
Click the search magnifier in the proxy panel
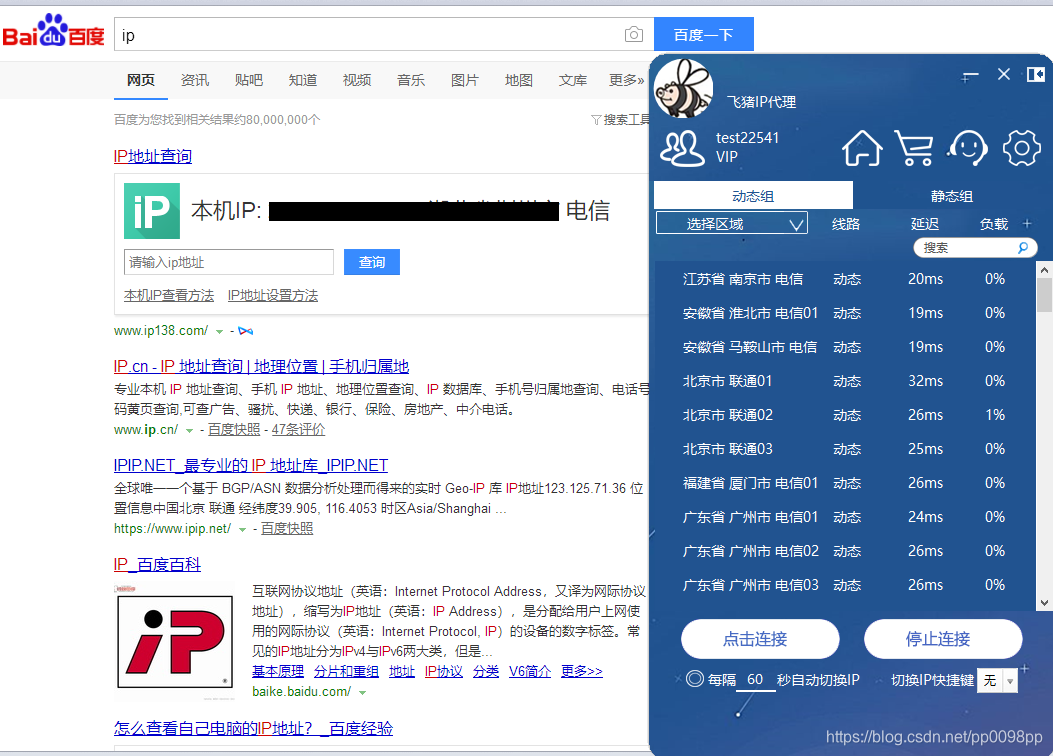pos(1023,248)
